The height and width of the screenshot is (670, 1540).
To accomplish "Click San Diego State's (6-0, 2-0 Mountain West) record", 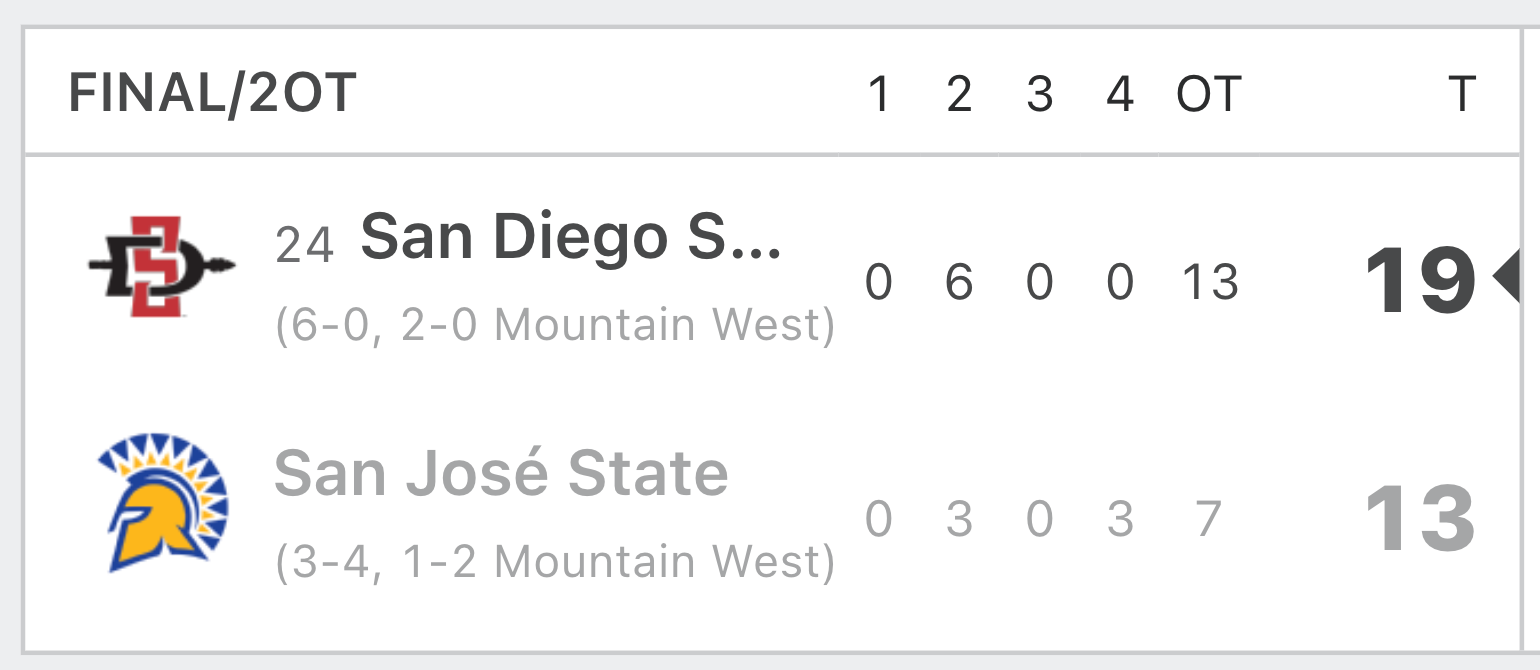I will pyautogui.click(x=555, y=326).
